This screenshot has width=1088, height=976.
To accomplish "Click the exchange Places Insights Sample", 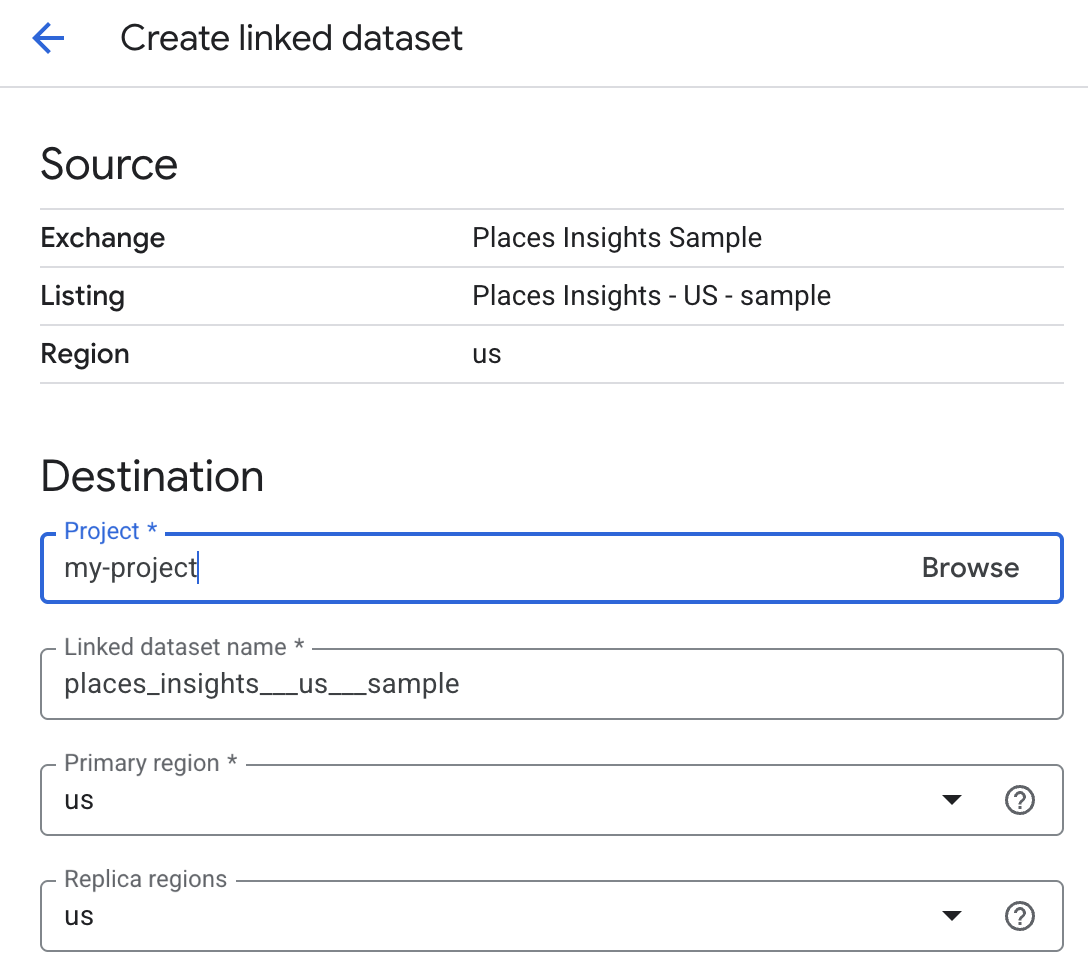I will tap(617, 238).
